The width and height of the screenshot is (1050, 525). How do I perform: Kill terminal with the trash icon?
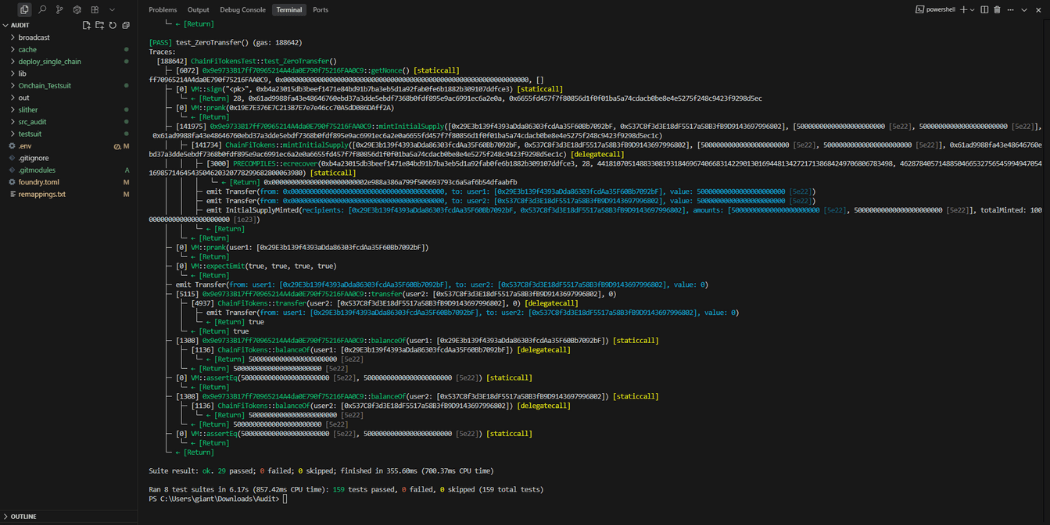997,10
